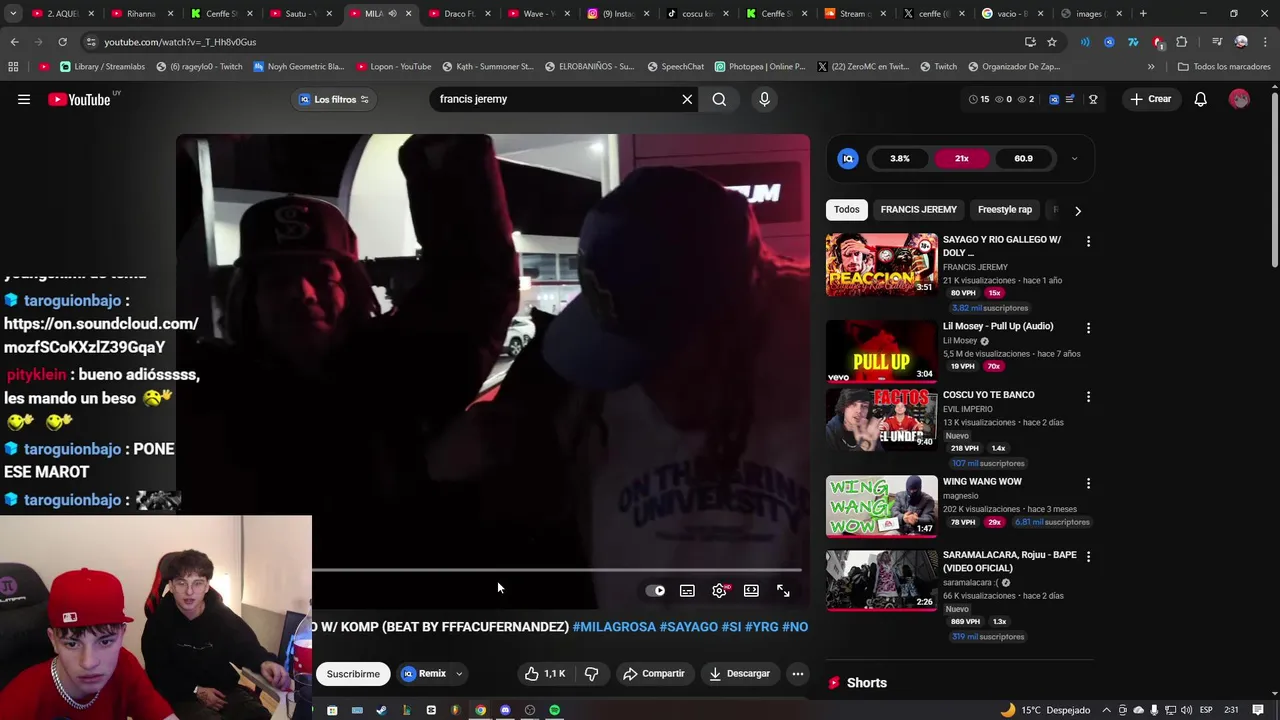Switch to the Draco browser tab
The image size is (1280, 720).
pos(459,14)
